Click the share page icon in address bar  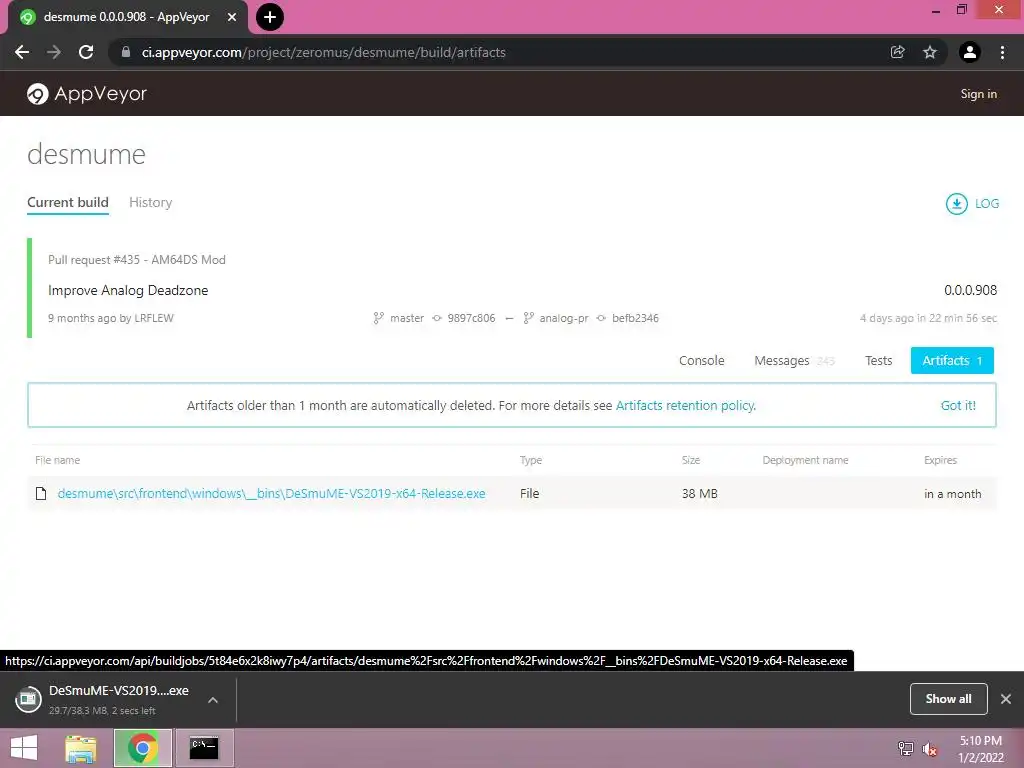point(897,52)
